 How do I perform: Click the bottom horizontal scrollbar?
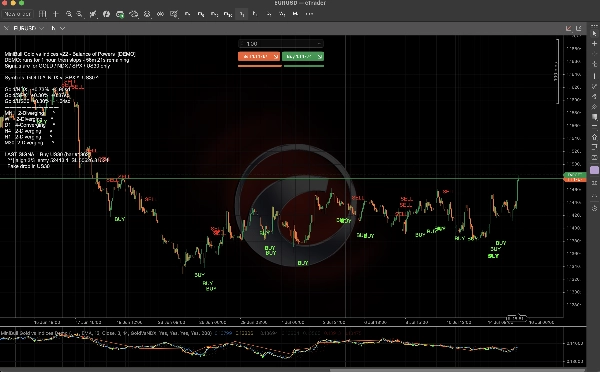click(x=457, y=370)
